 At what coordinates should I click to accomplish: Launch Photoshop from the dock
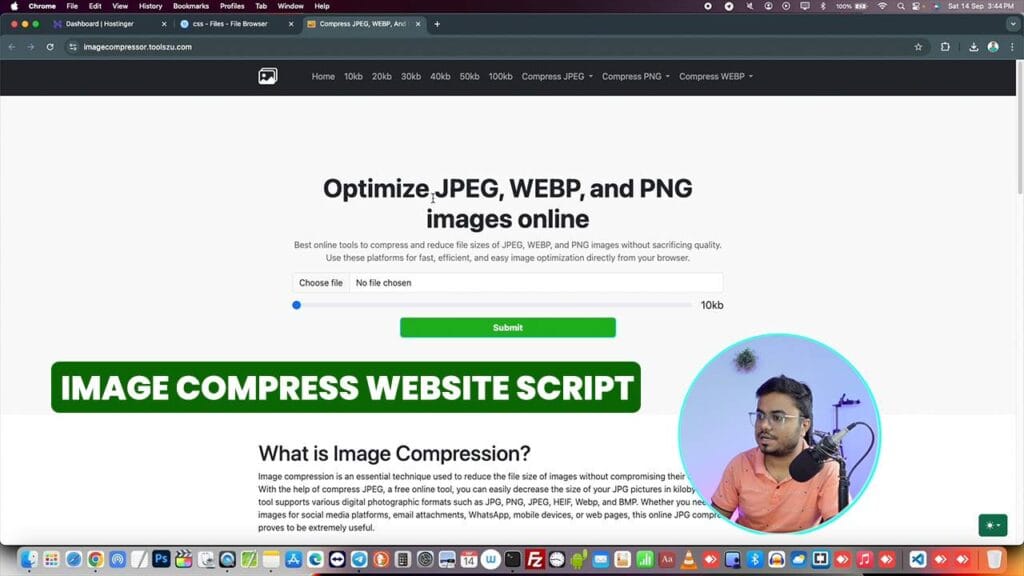(x=160, y=559)
